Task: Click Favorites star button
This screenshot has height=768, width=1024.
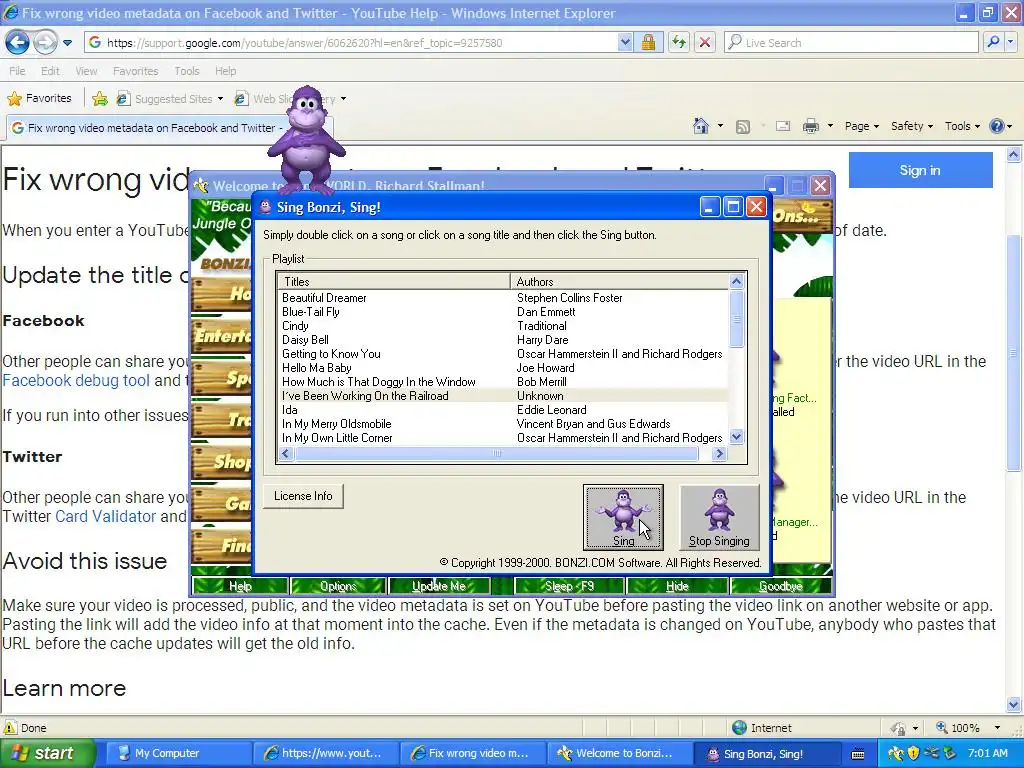Action: (39, 99)
